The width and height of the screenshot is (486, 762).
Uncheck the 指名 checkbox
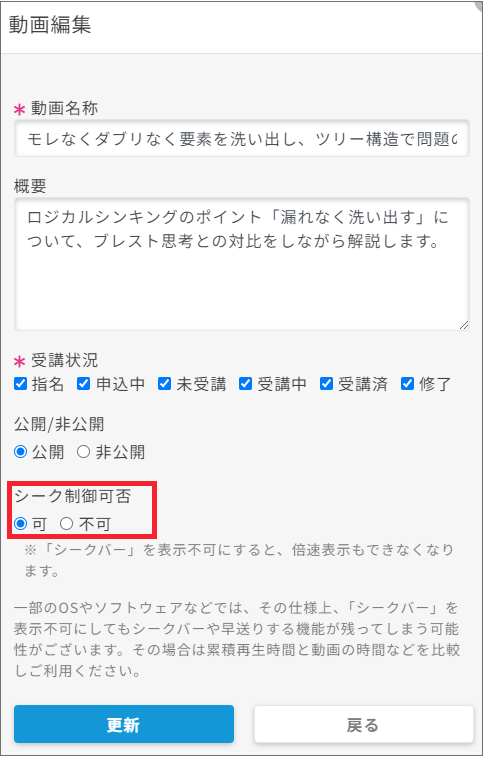click(x=20, y=384)
